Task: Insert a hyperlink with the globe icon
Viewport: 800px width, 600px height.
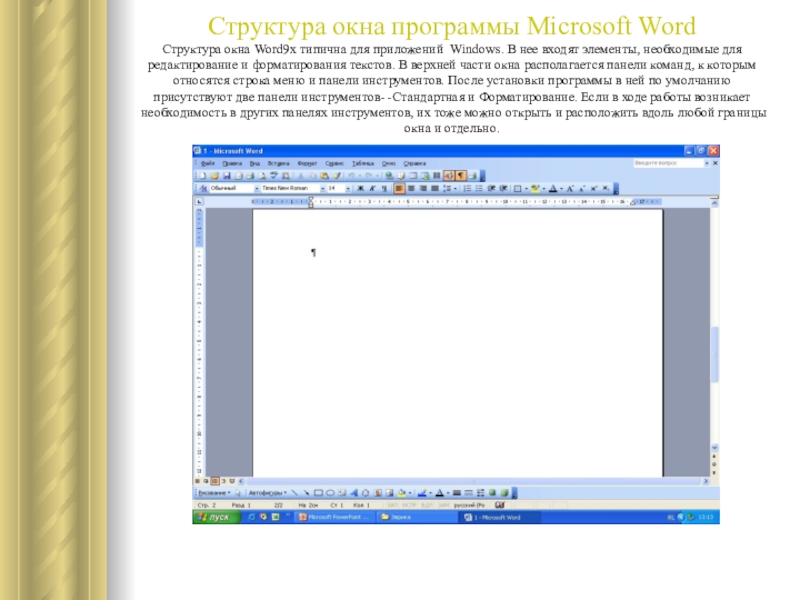Action: [389, 176]
